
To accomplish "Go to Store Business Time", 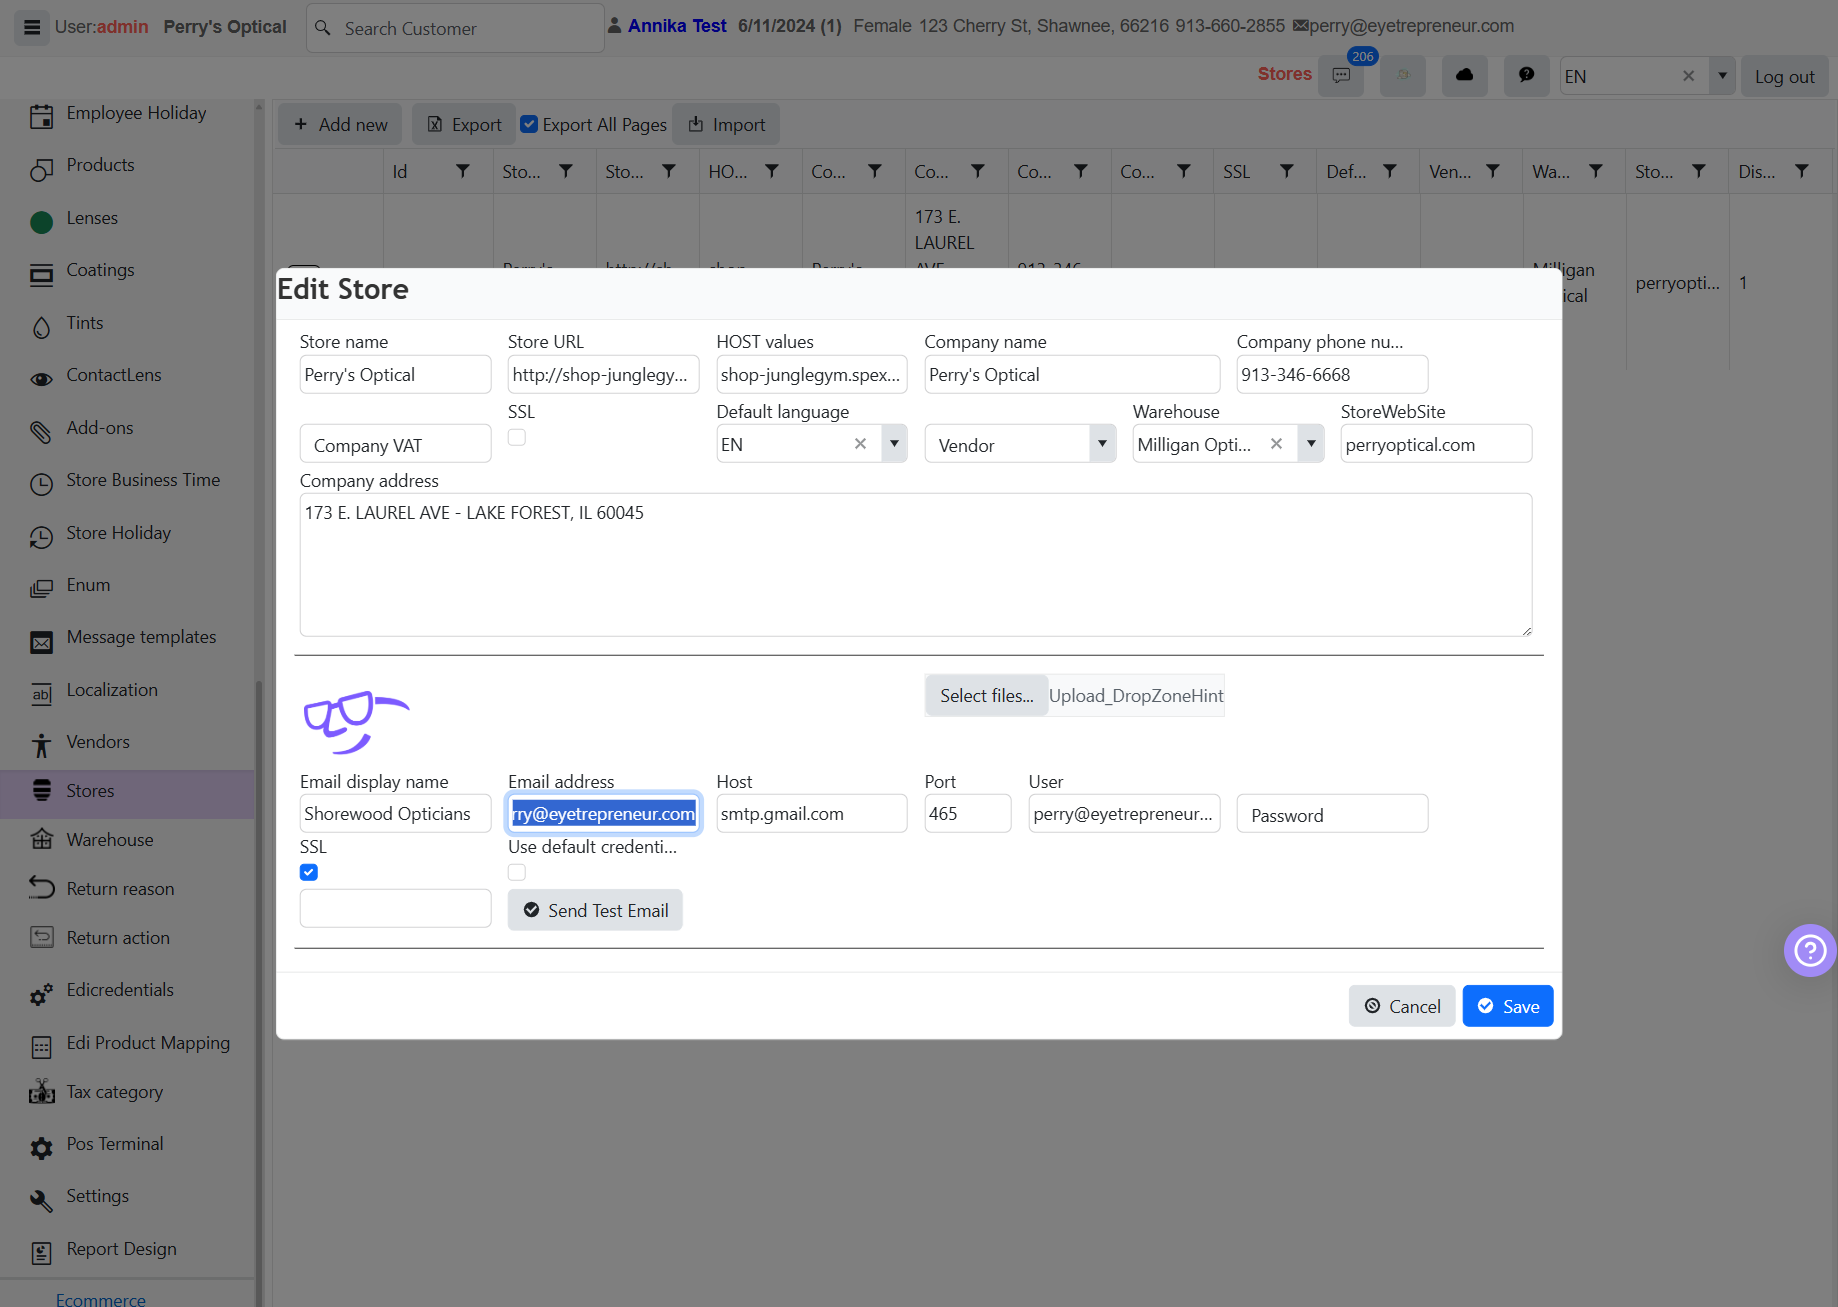I will (143, 480).
